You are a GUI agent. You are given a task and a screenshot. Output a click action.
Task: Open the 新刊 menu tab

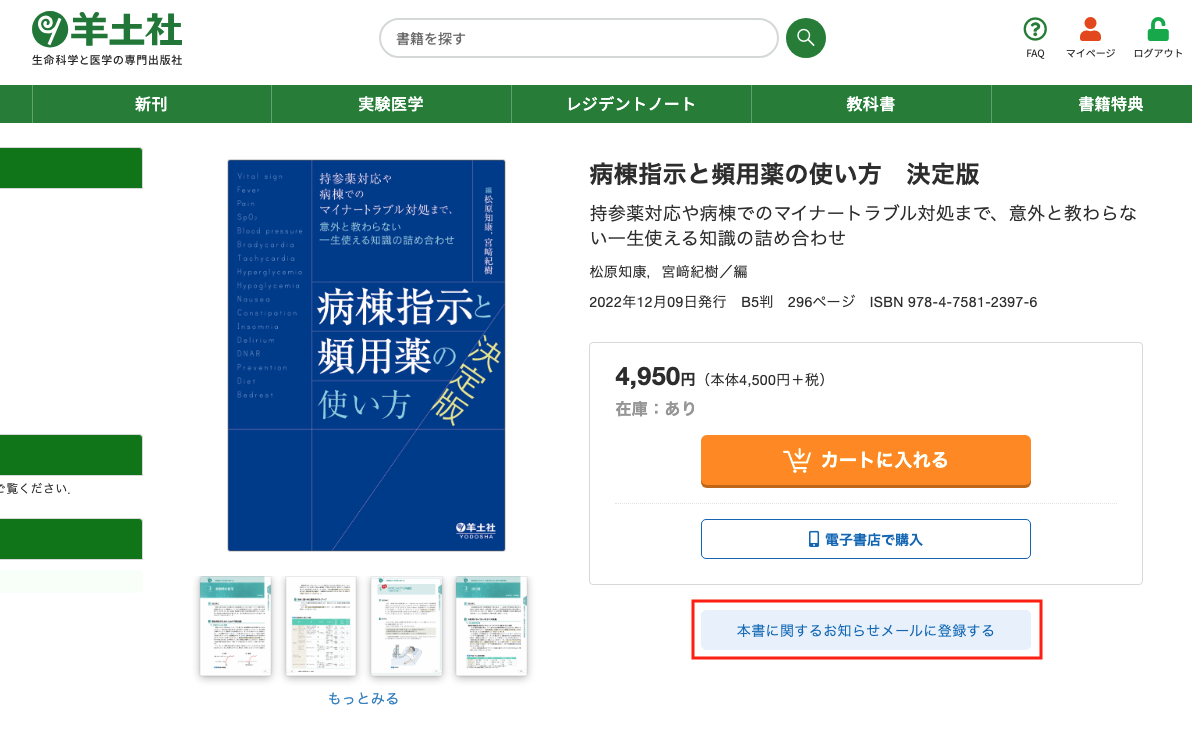coord(151,104)
